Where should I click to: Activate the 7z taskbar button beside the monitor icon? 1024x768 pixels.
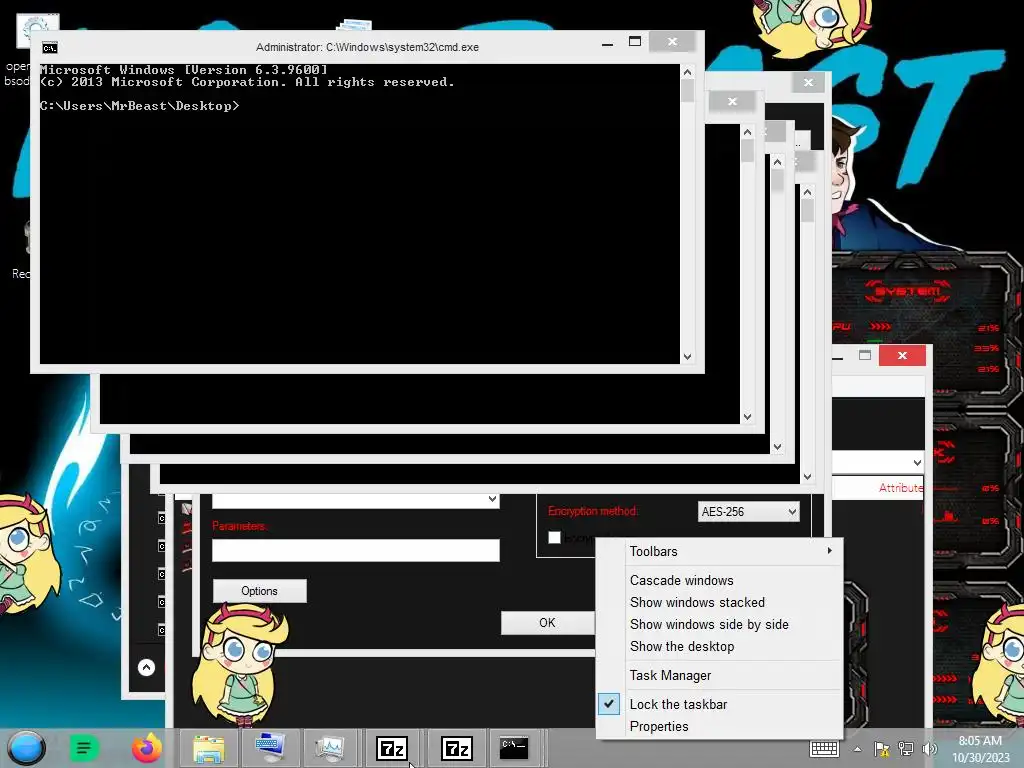(x=392, y=748)
